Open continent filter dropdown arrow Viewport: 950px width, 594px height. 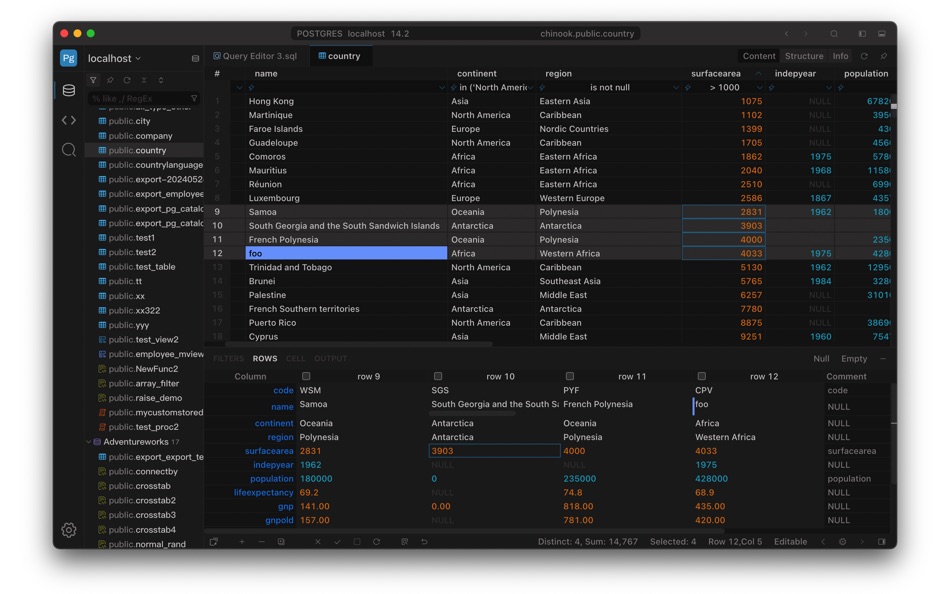tap(531, 87)
